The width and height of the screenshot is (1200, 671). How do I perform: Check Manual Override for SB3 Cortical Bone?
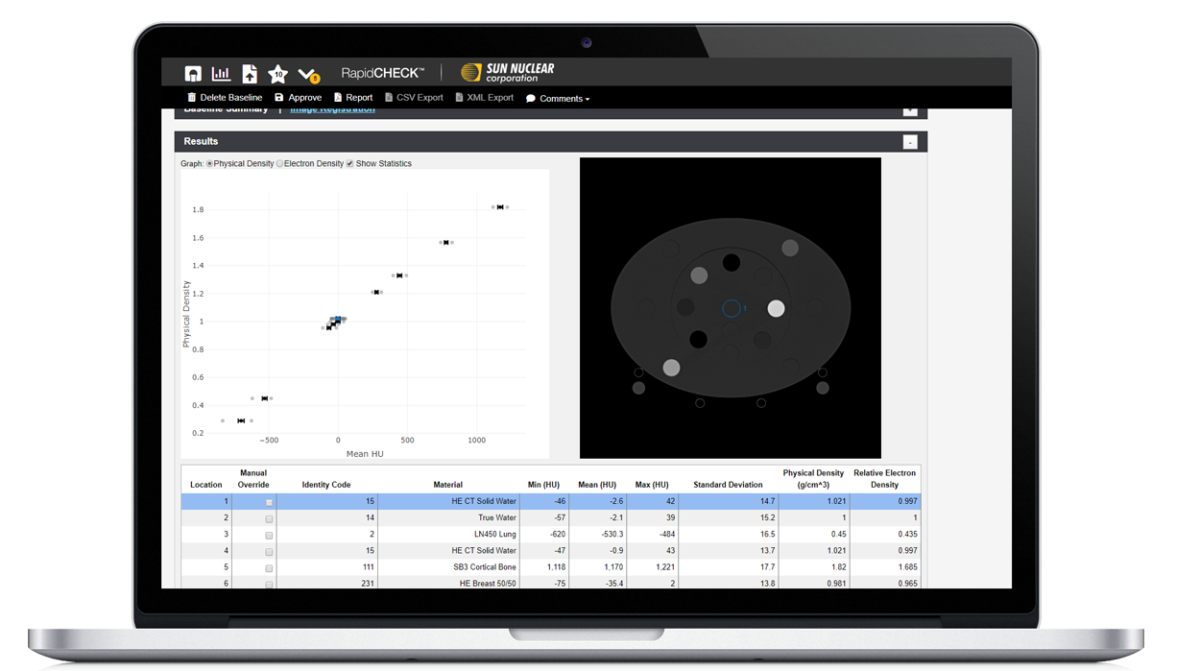268,568
